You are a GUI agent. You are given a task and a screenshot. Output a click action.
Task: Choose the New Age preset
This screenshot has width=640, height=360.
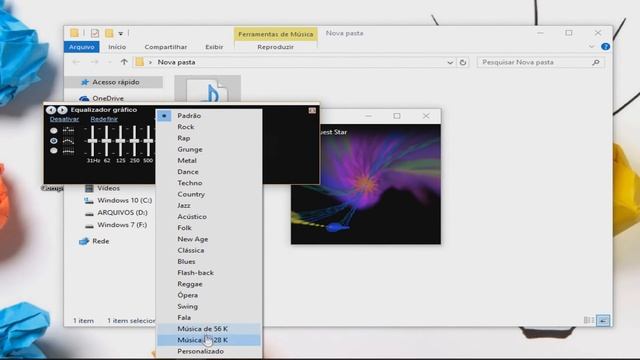[x=209, y=239]
